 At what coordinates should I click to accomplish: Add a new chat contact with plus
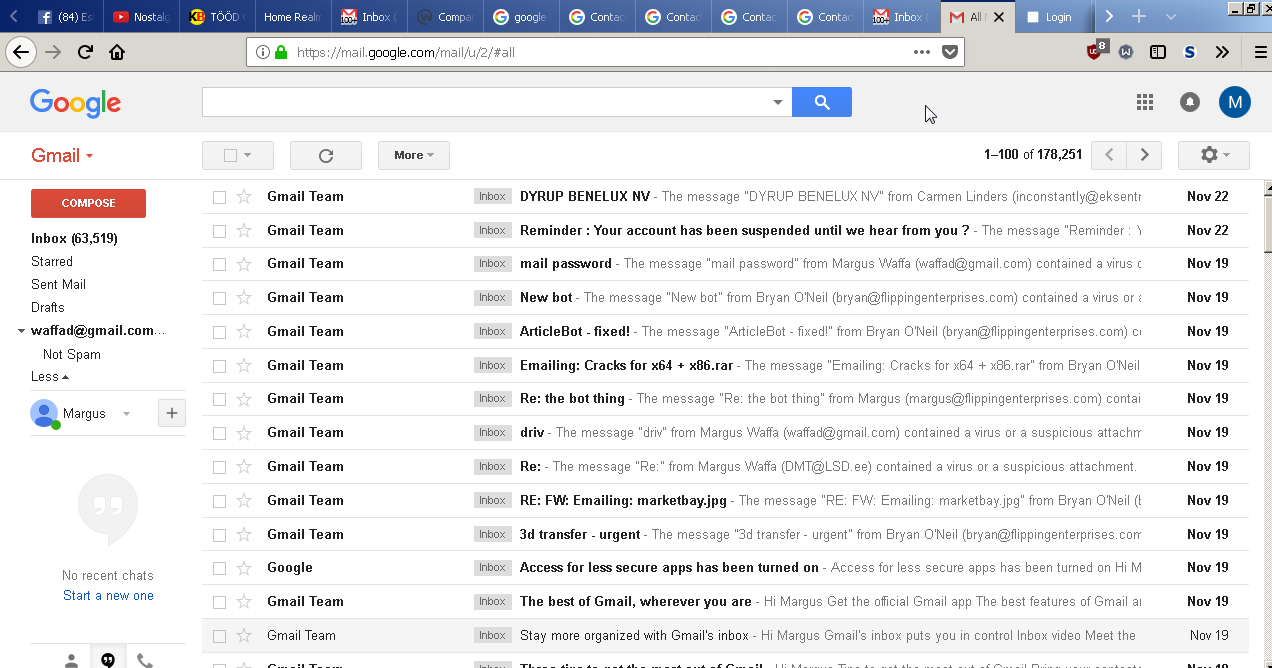click(171, 413)
